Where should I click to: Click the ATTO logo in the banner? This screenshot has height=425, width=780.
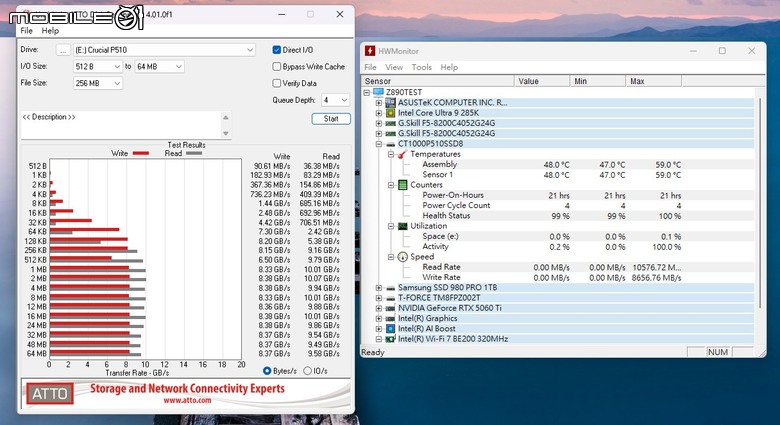click(50, 394)
